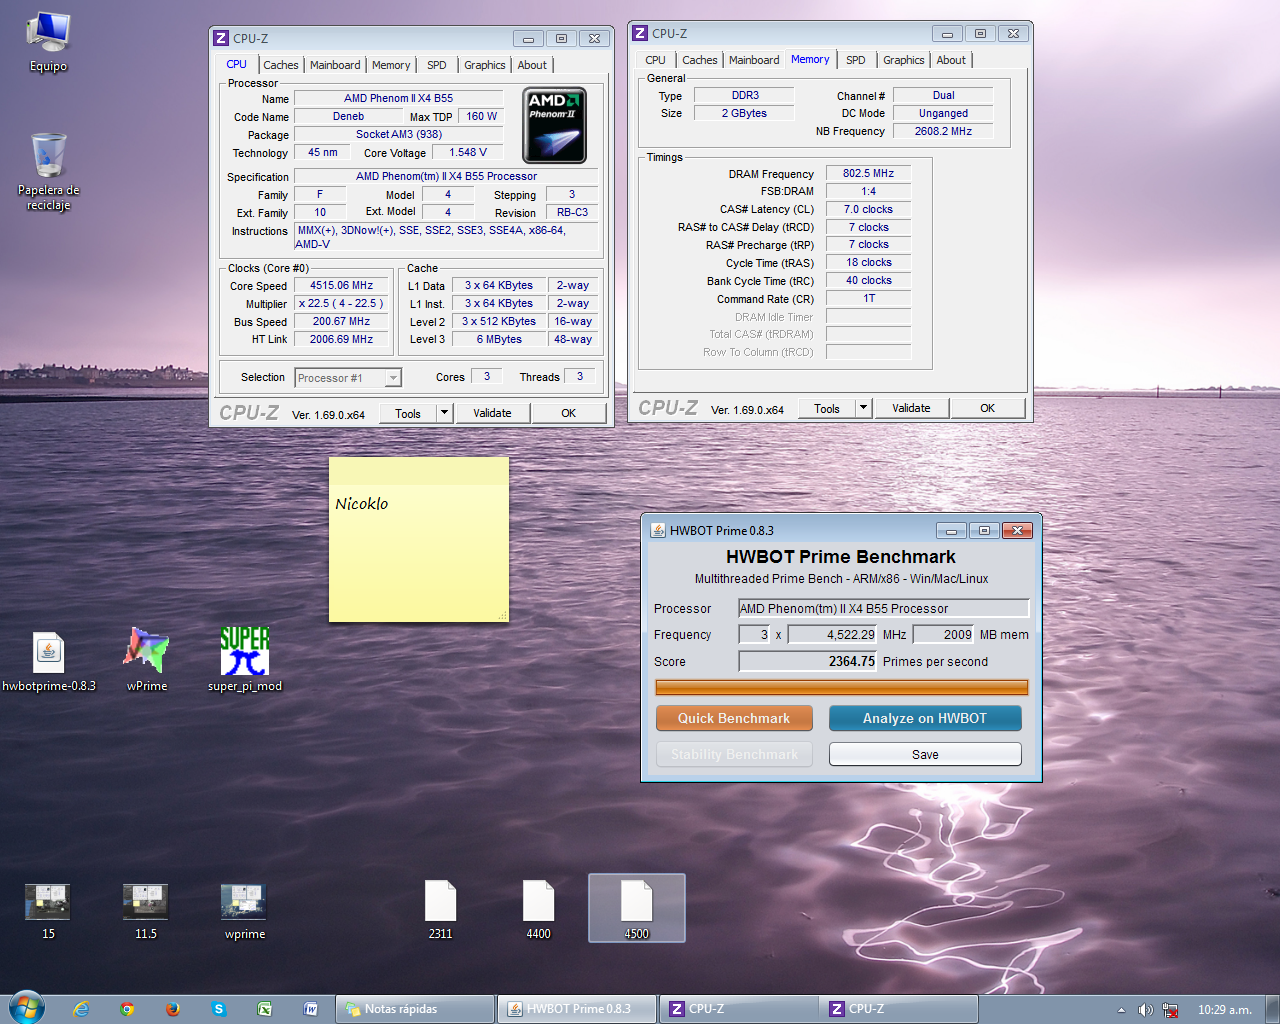This screenshot has width=1280, height=1024.
Task: Select the wPrime desktop shortcut
Action: pyautogui.click(x=146, y=660)
